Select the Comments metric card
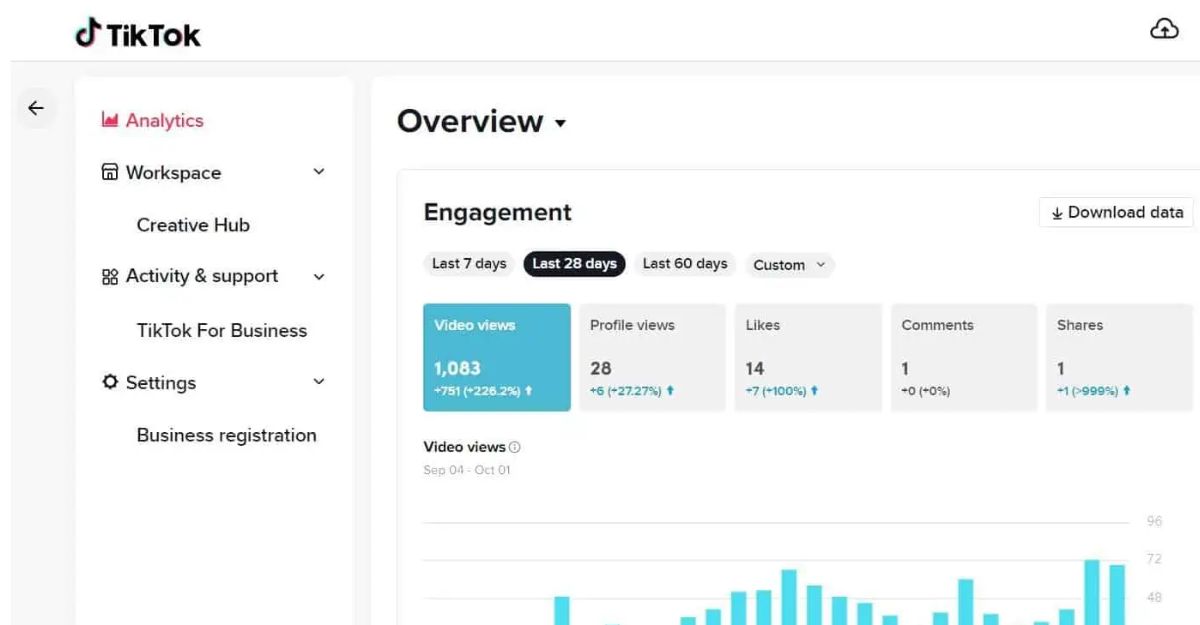Viewport: 1200px width, 625px height. coord(965,358)
